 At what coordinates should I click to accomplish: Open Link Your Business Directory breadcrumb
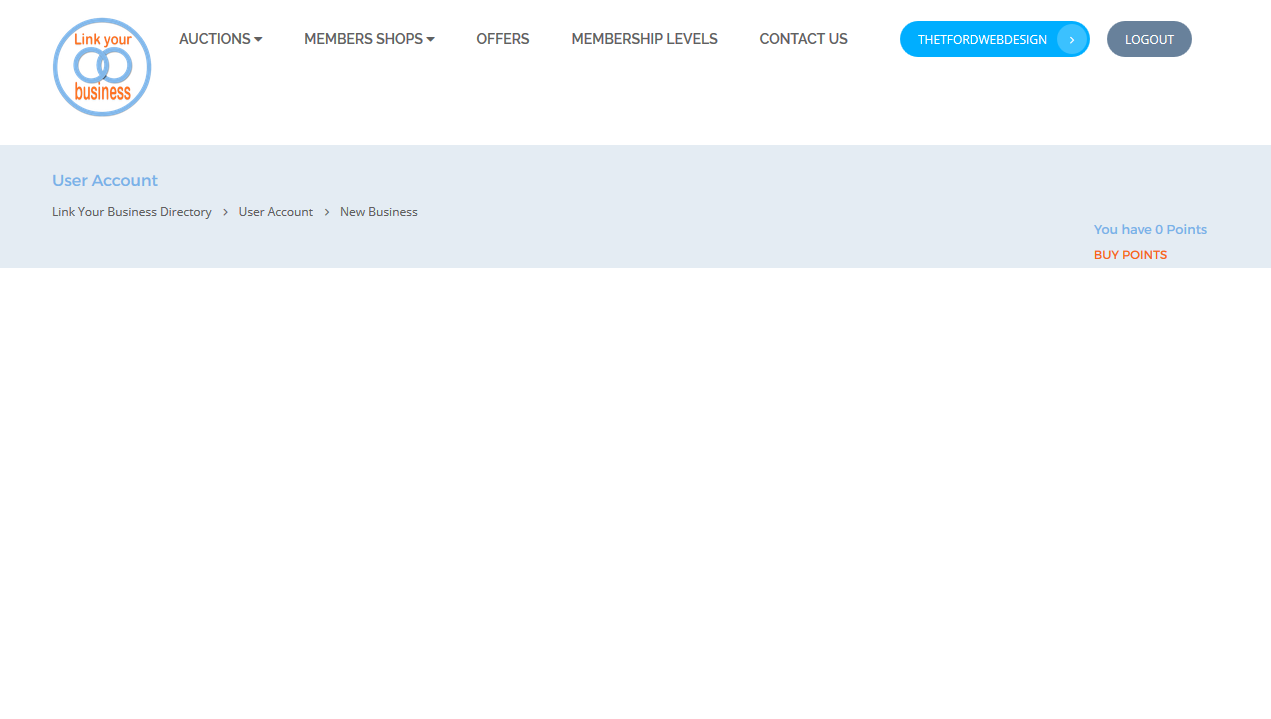point(131,211)
